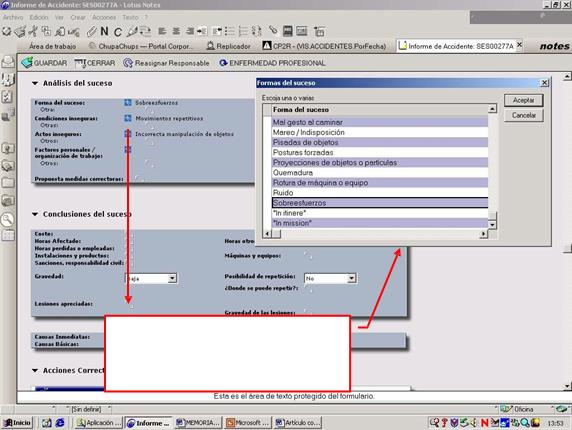Screen dimensions: 572x430
Task: Launch Internet Explorer from quick launch
Action: coord(60,423)
